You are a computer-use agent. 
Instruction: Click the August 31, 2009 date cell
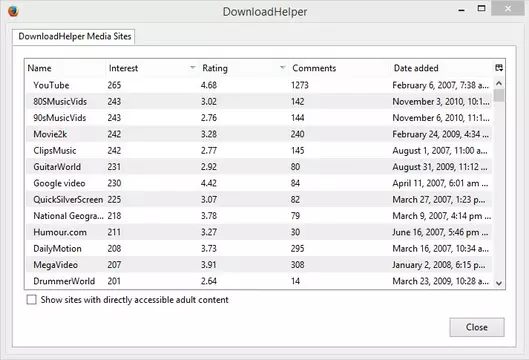440,167
